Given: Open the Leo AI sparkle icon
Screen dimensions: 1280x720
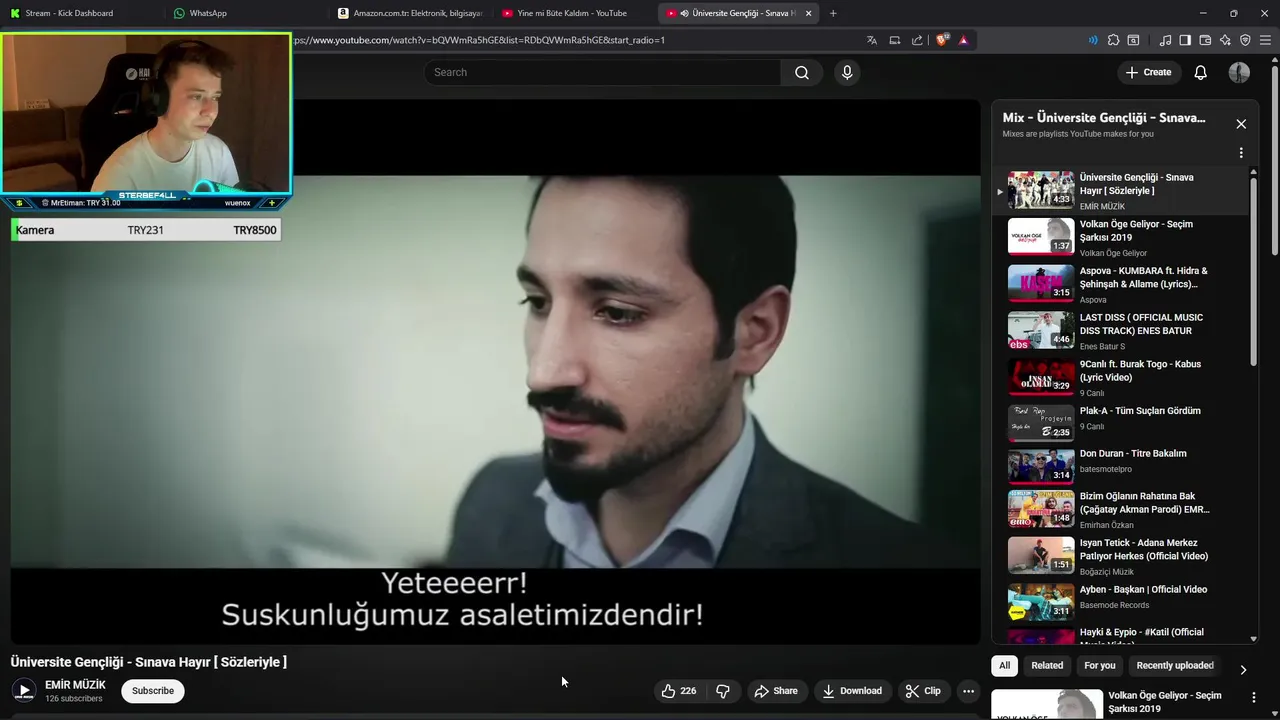Looking at the screenshot, I should (1225, 40).
